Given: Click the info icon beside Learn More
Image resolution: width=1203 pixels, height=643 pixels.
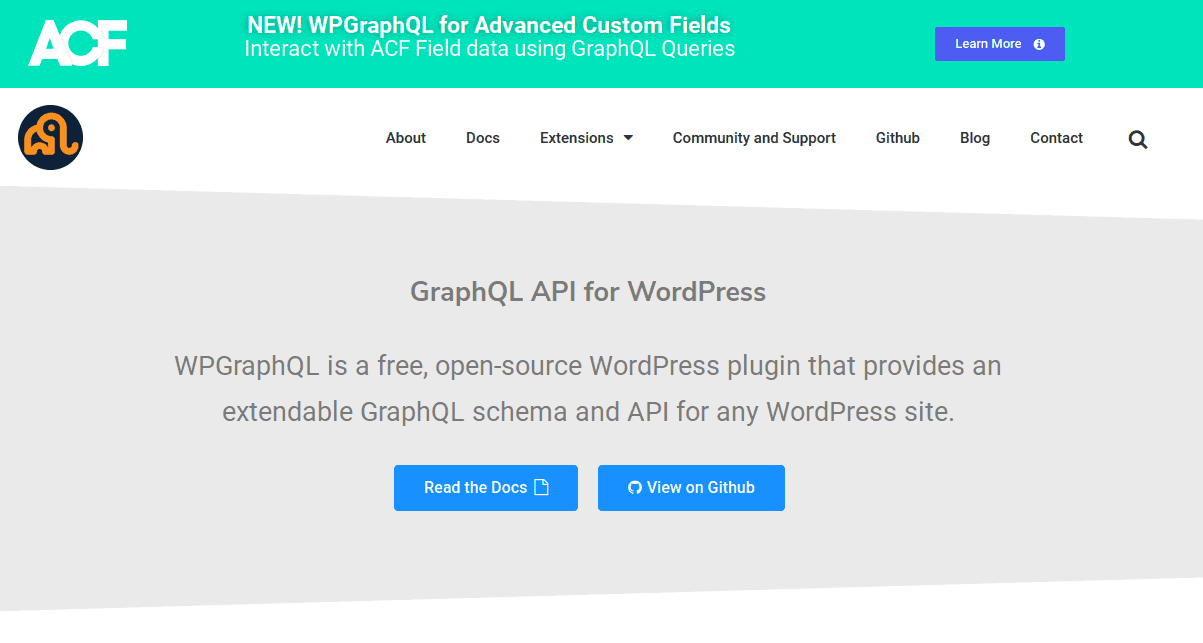Looking at the screenshot, I should [1039, 44].
